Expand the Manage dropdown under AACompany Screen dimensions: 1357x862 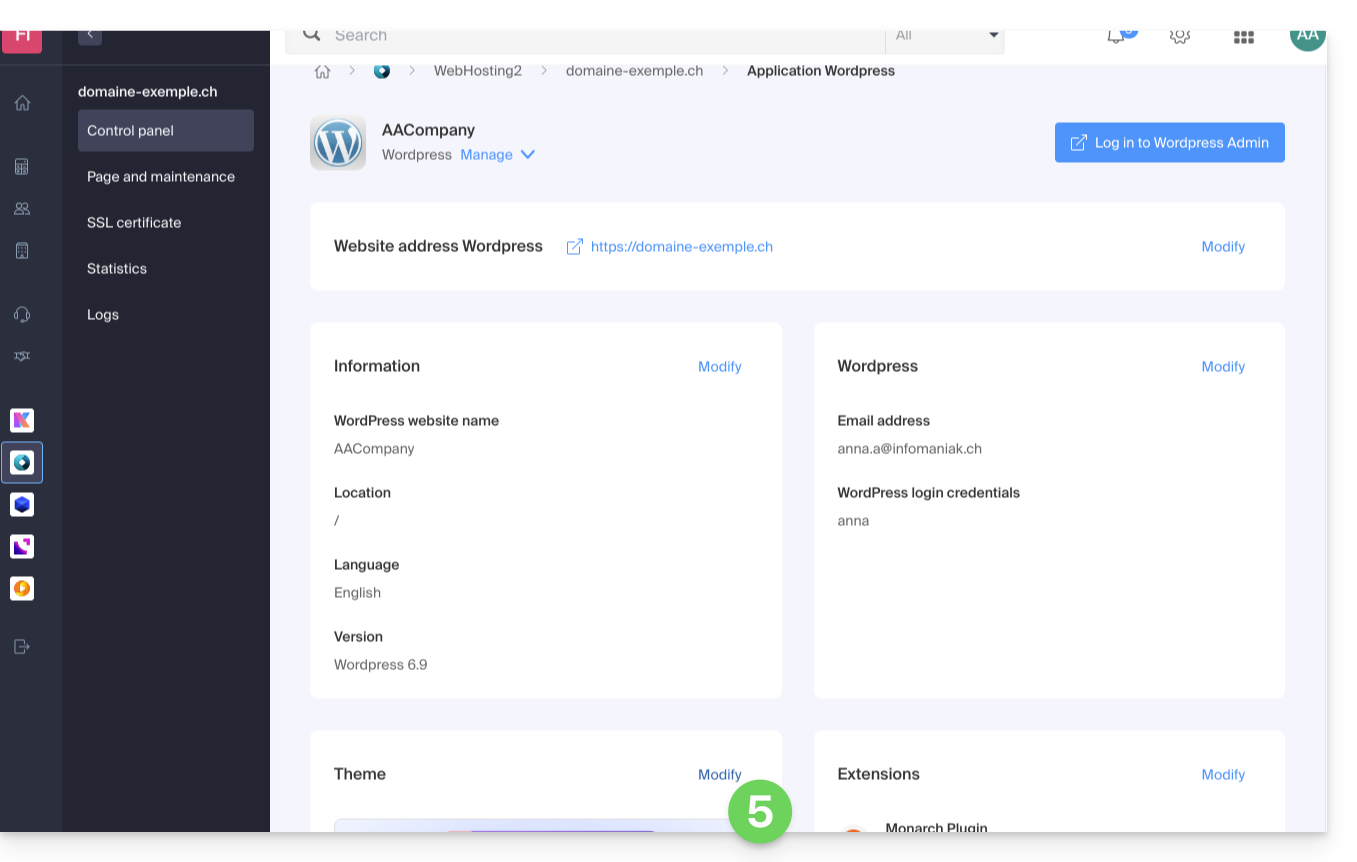498,155
